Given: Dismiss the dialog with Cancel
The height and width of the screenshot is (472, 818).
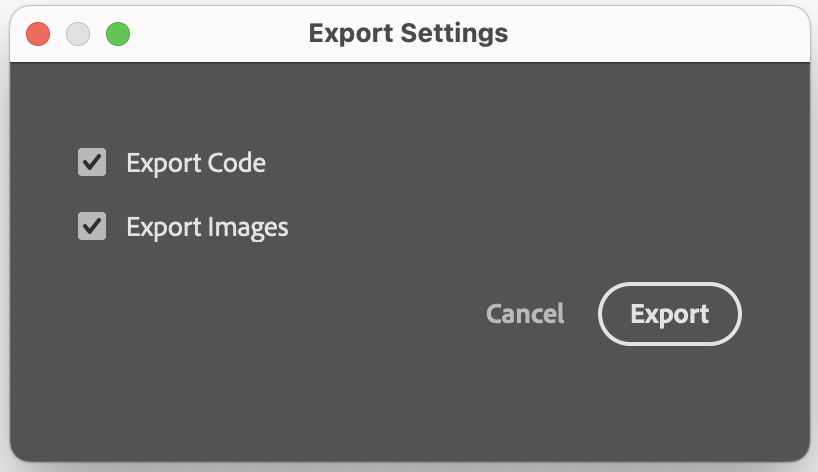Looking at the screenshot, I should [x=525, y=314].
